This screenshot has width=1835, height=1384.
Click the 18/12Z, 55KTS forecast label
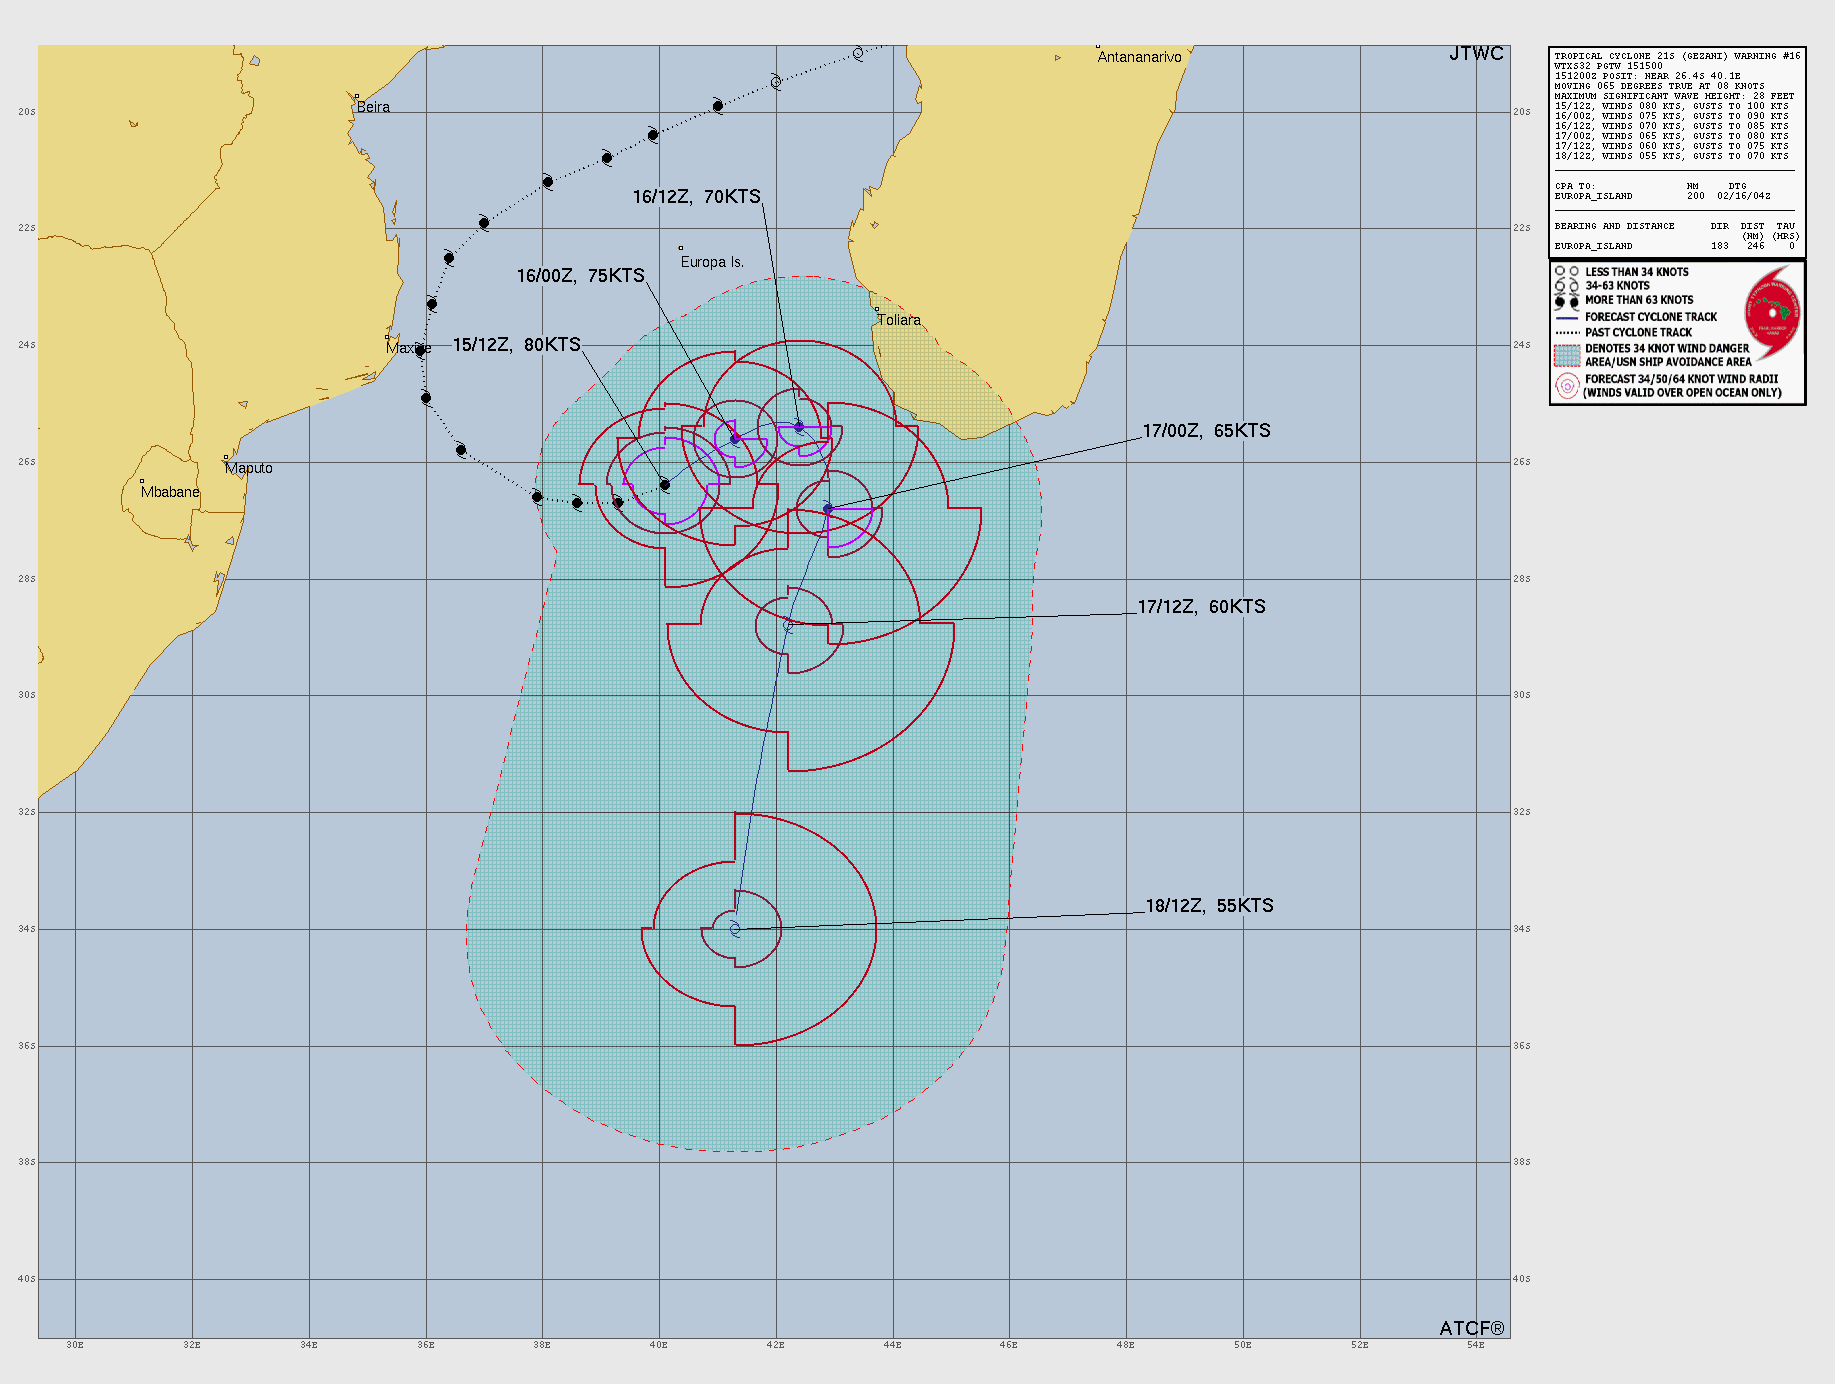[1209, 906]
